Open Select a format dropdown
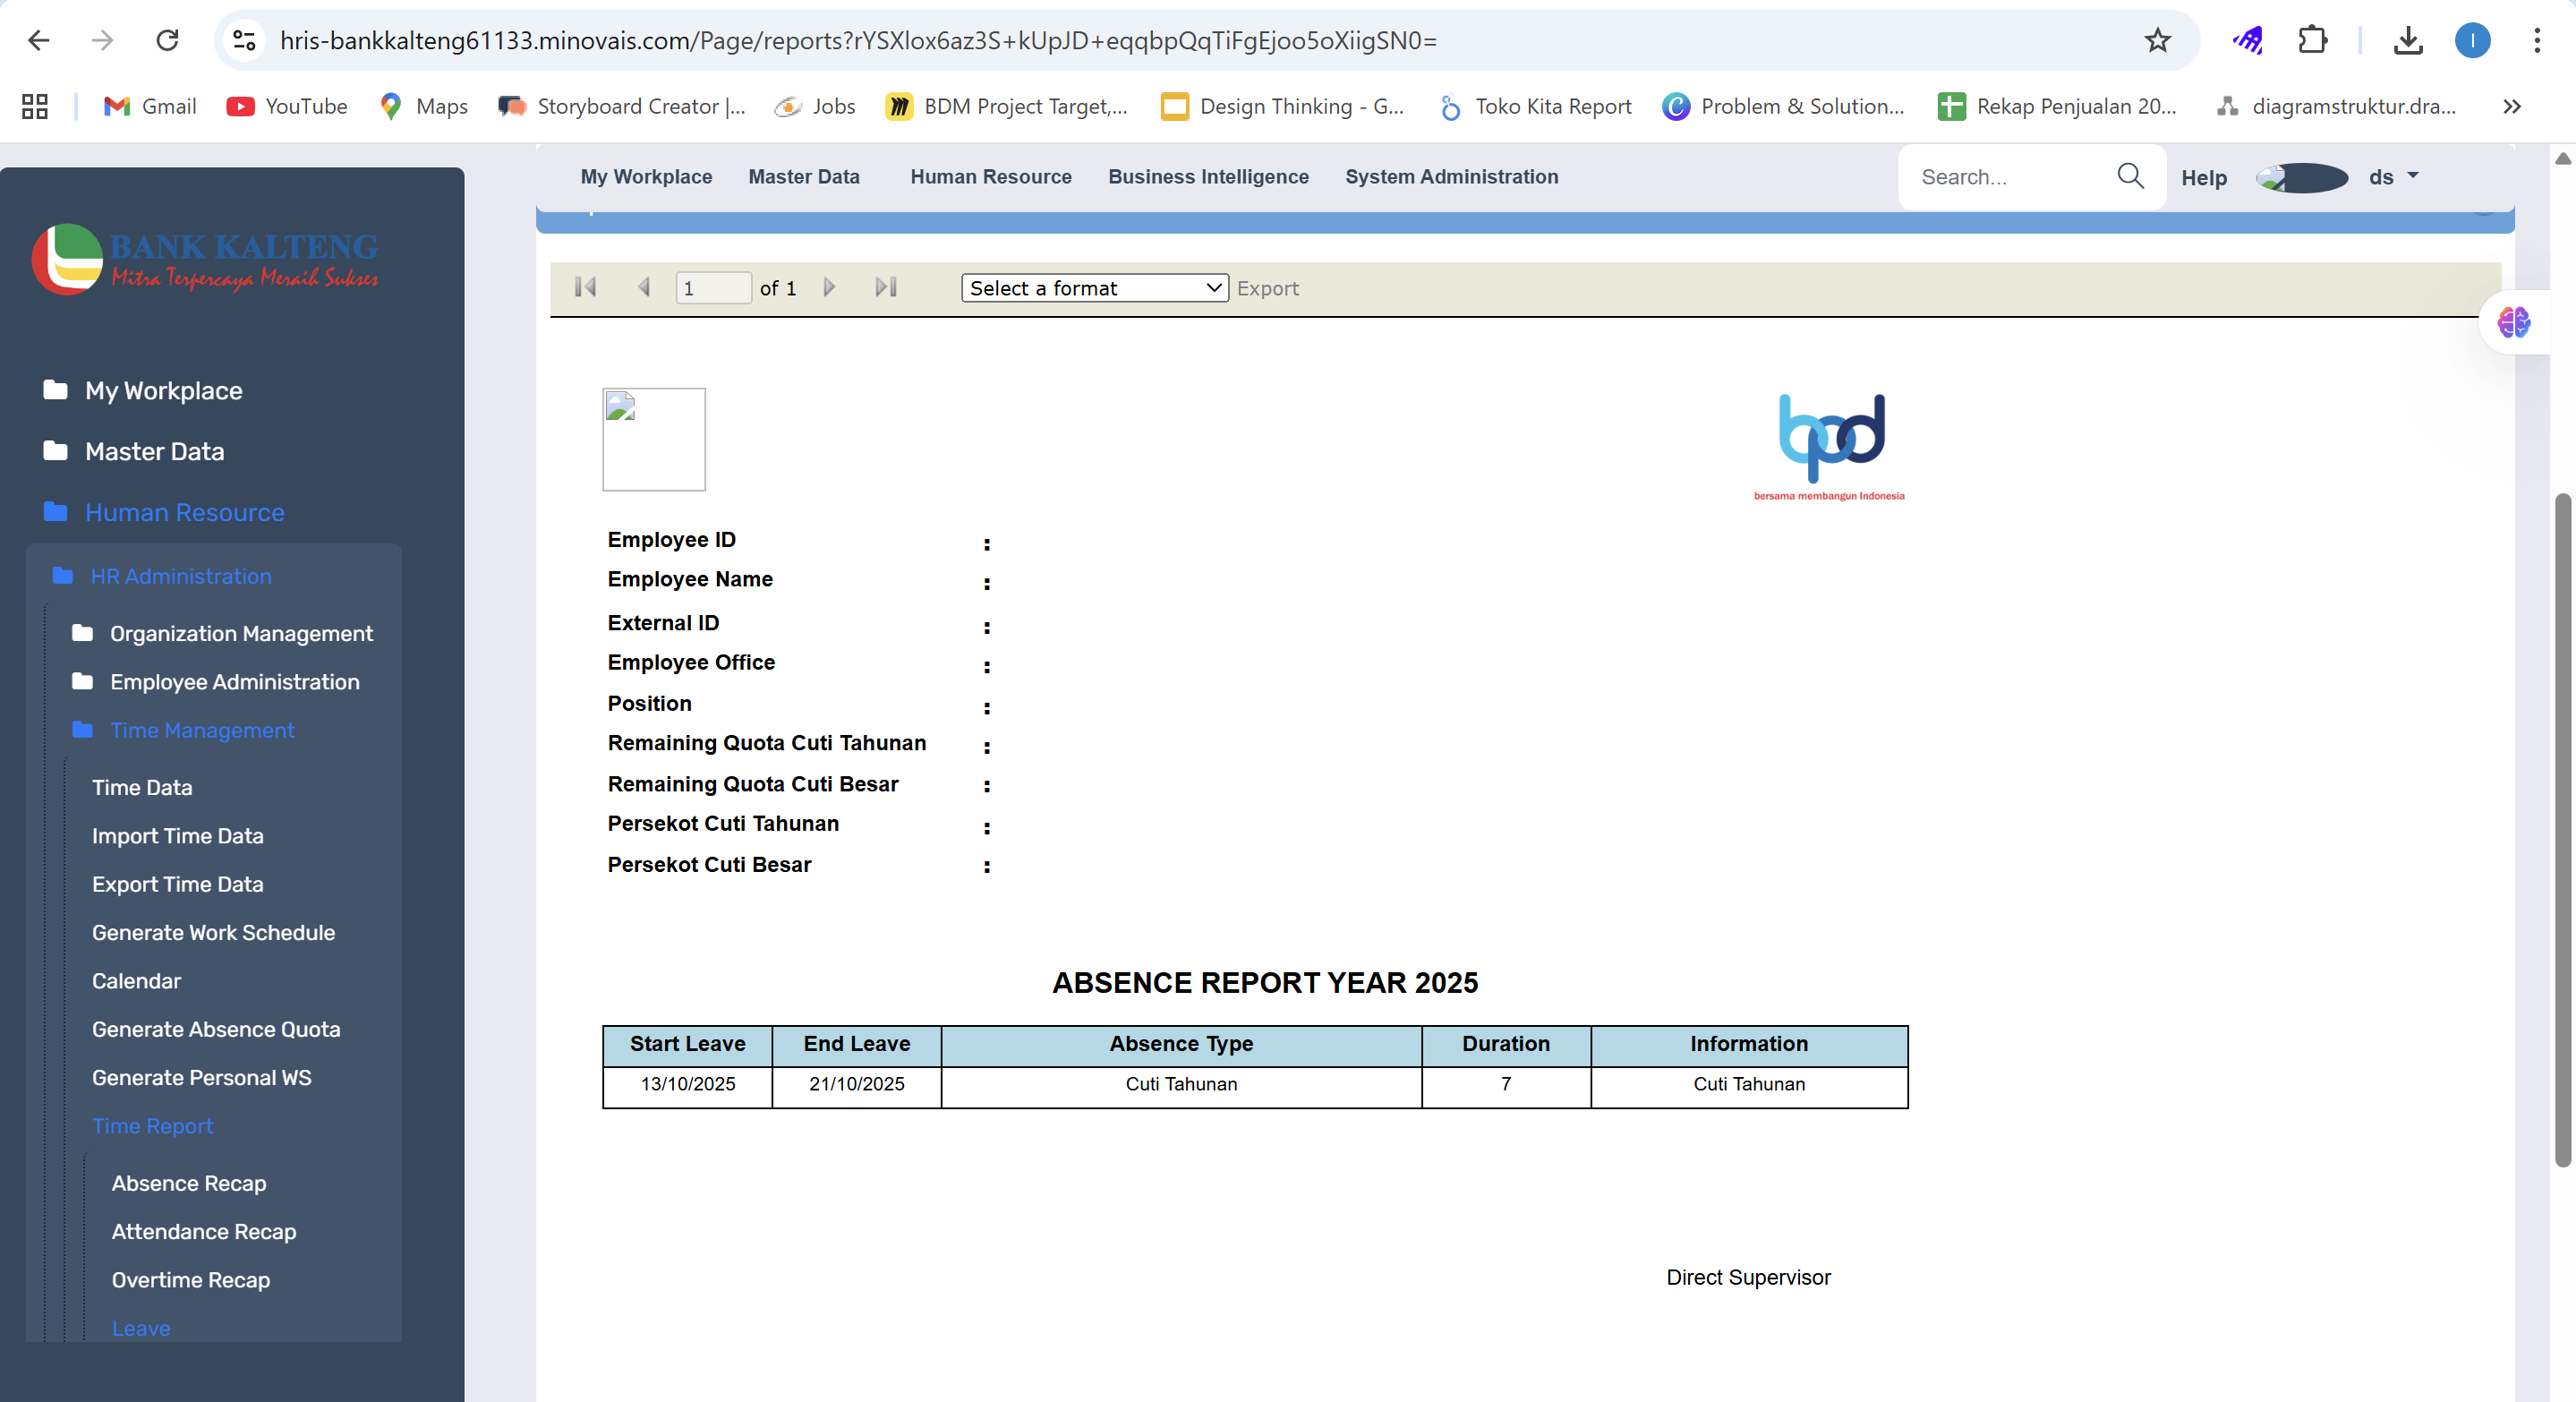 (x=1094, y=288)
